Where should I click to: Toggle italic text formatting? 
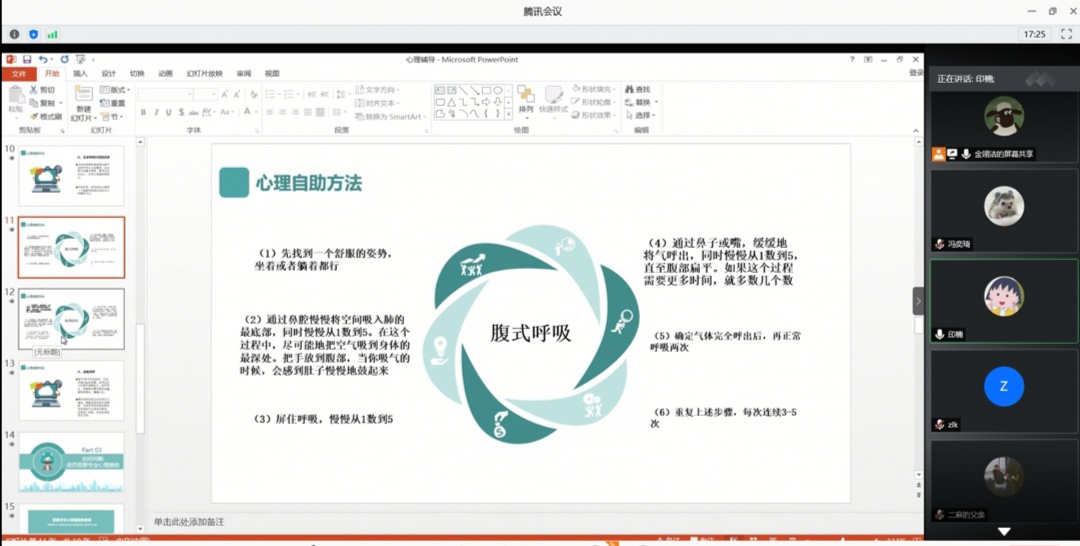click(156, 112)
